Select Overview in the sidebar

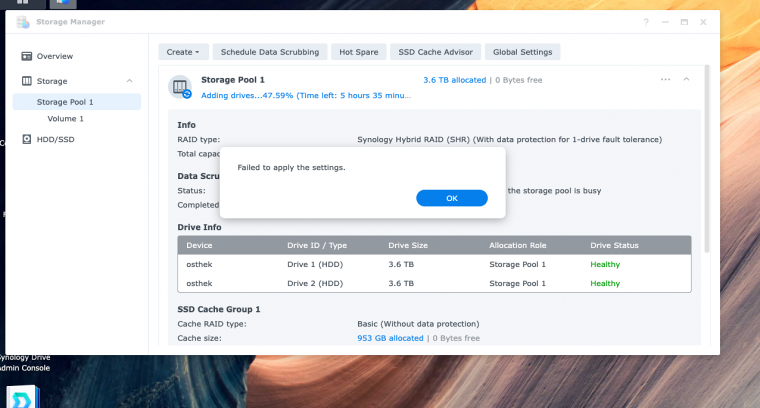pyautogui.click(x=55, y=56)
